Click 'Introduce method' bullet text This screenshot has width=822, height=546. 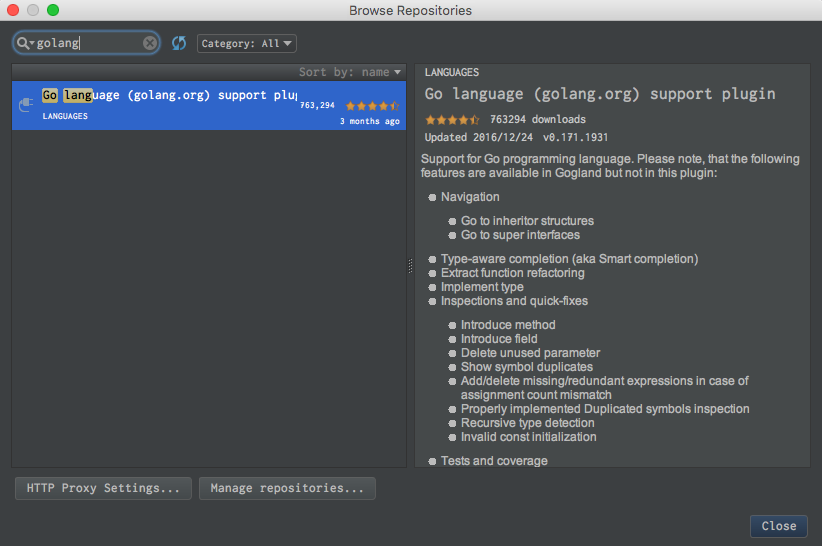tap(508, 325)
